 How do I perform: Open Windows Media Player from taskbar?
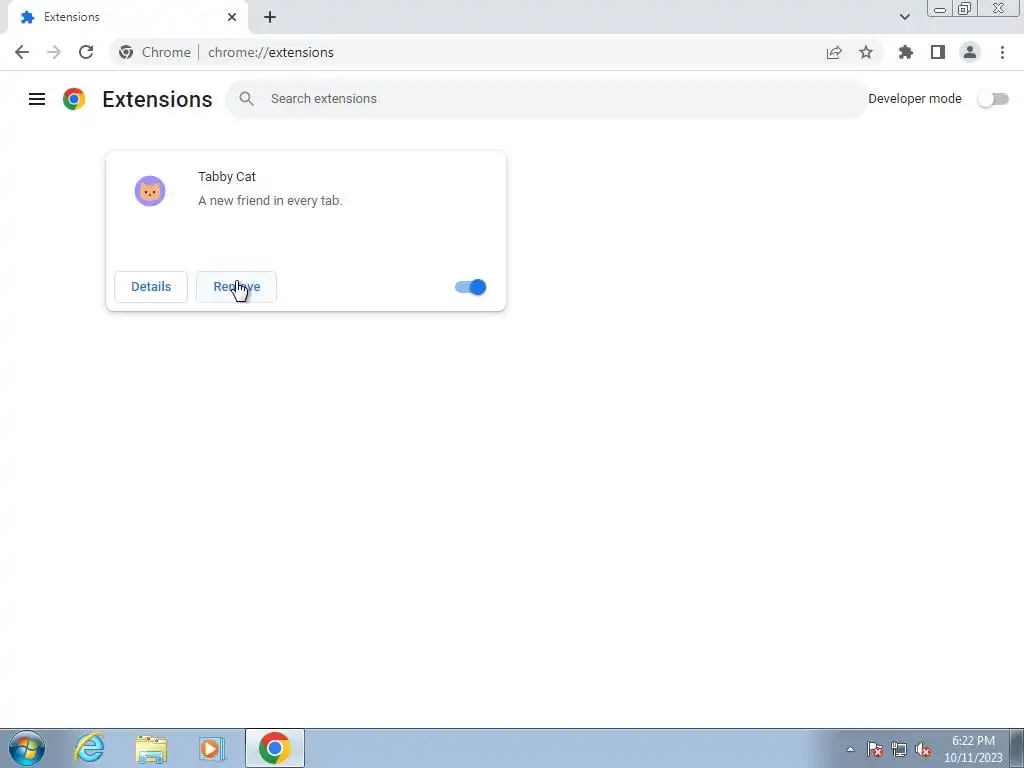click(212, 748)
